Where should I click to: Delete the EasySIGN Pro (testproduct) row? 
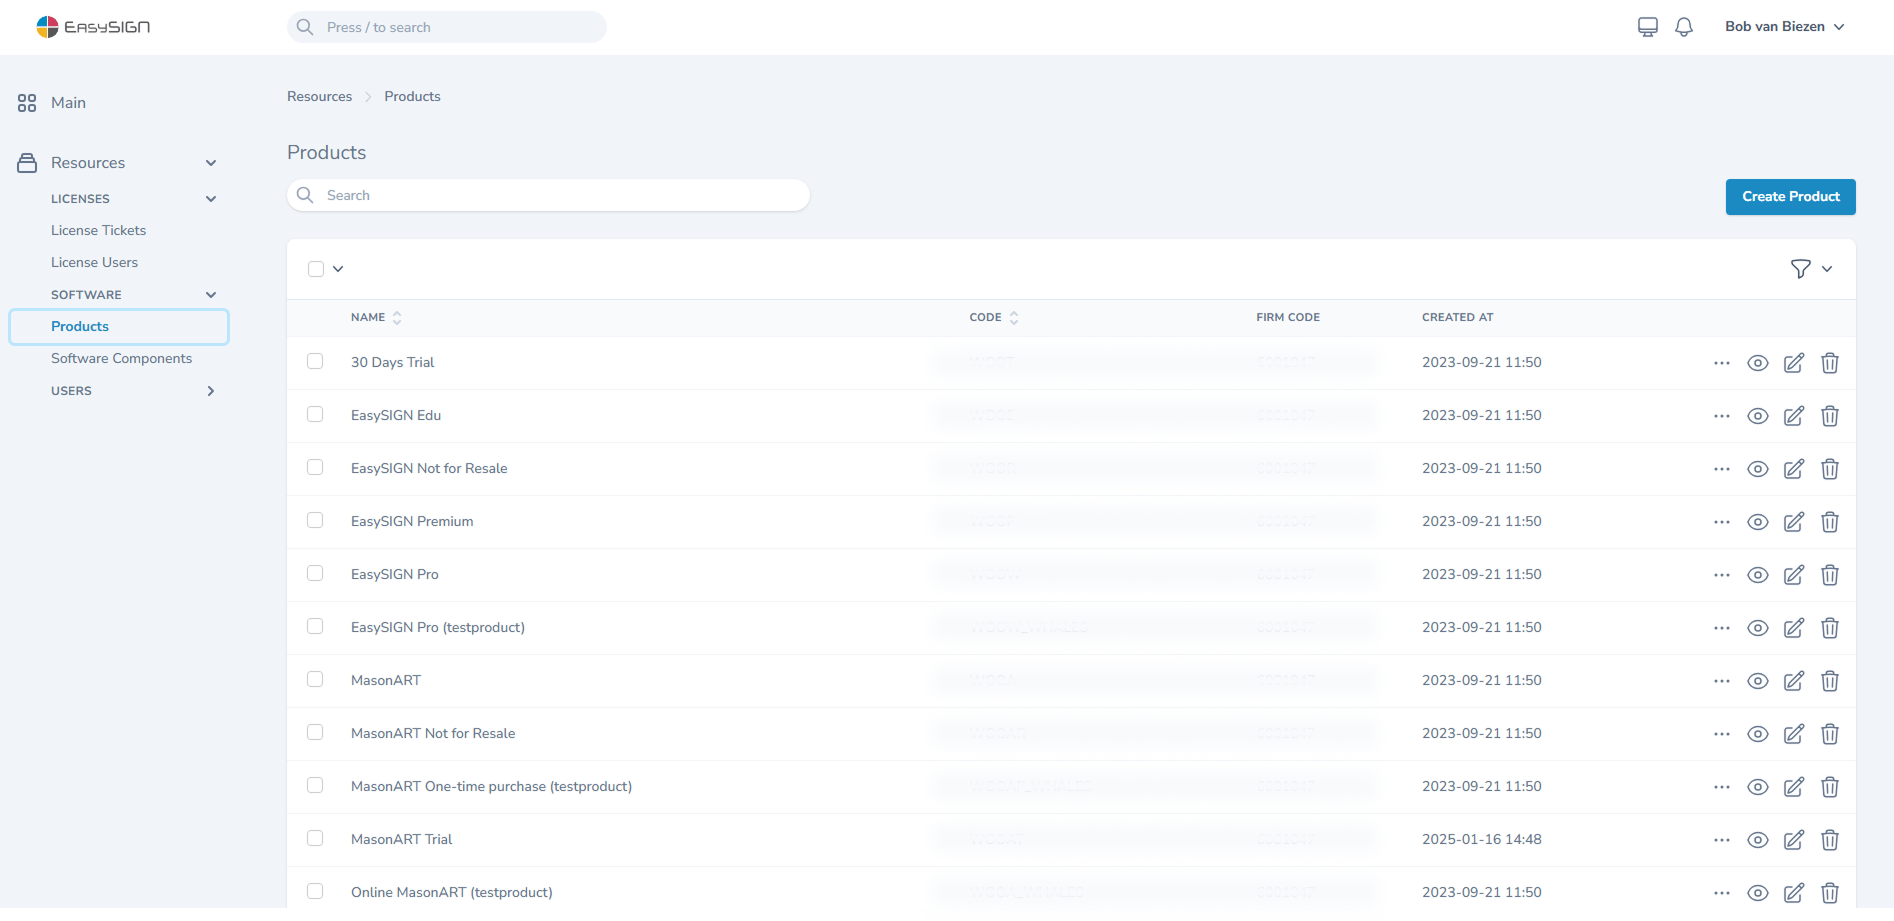pos(1830,628)
